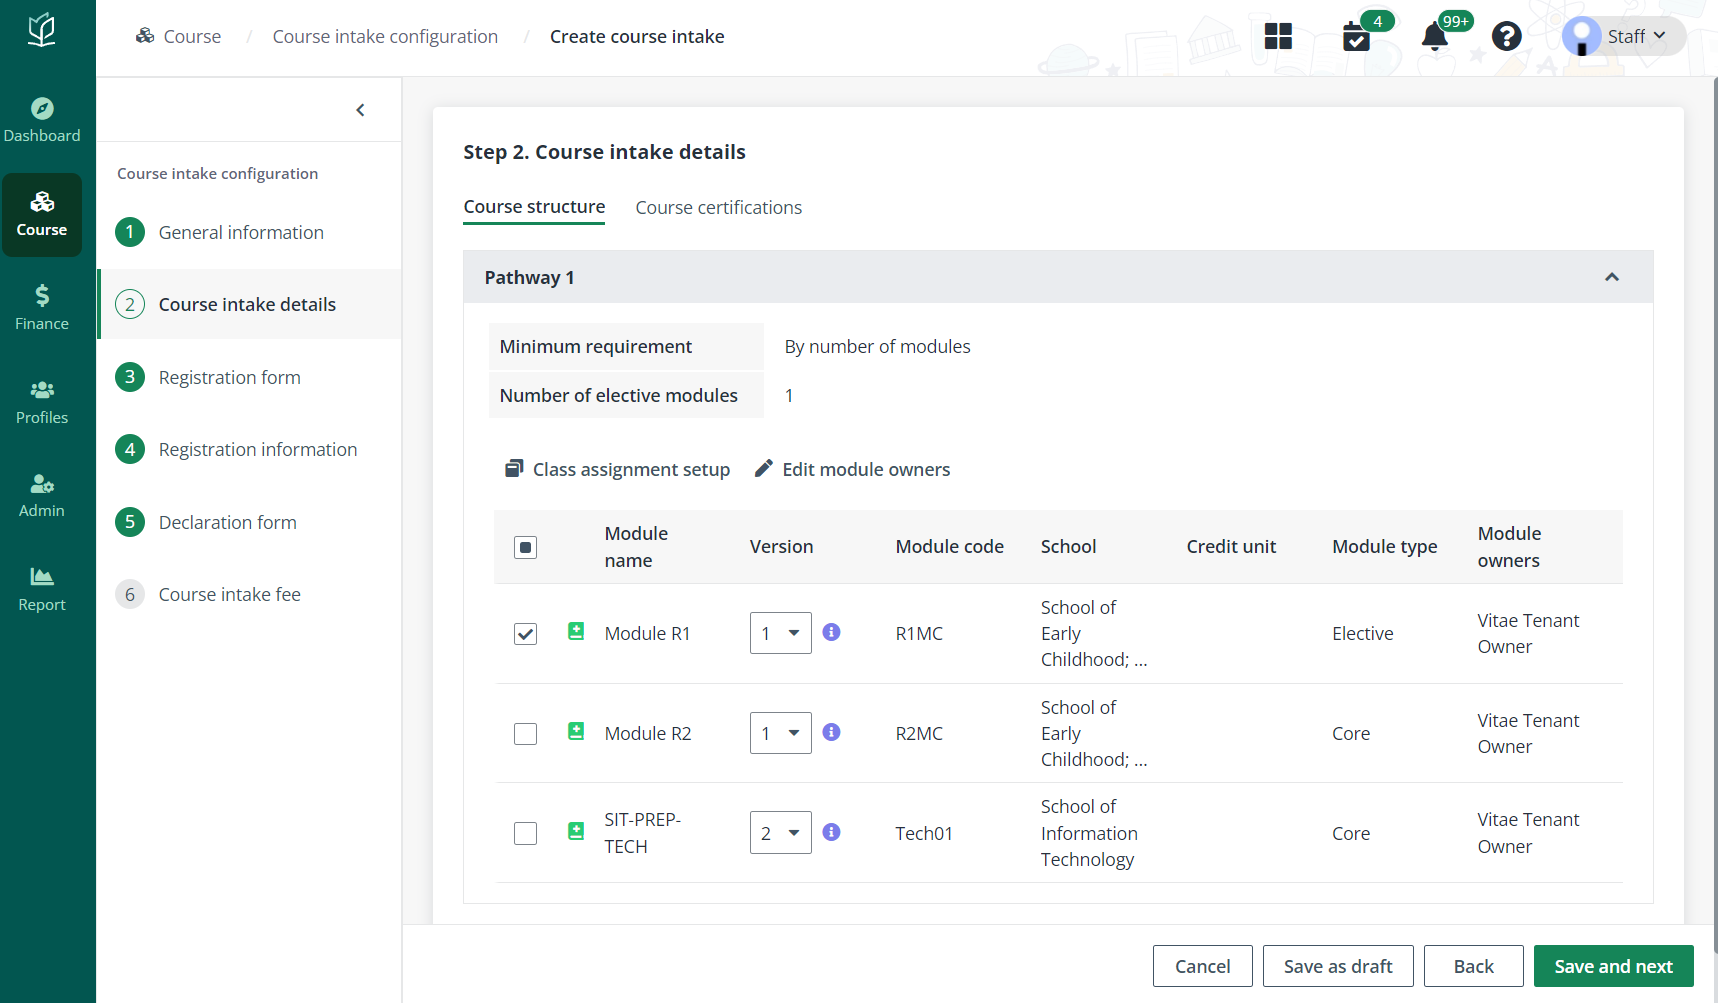1718x1003 pixels.
Task: Click the Save and next button
Action: pos(1613,966)
